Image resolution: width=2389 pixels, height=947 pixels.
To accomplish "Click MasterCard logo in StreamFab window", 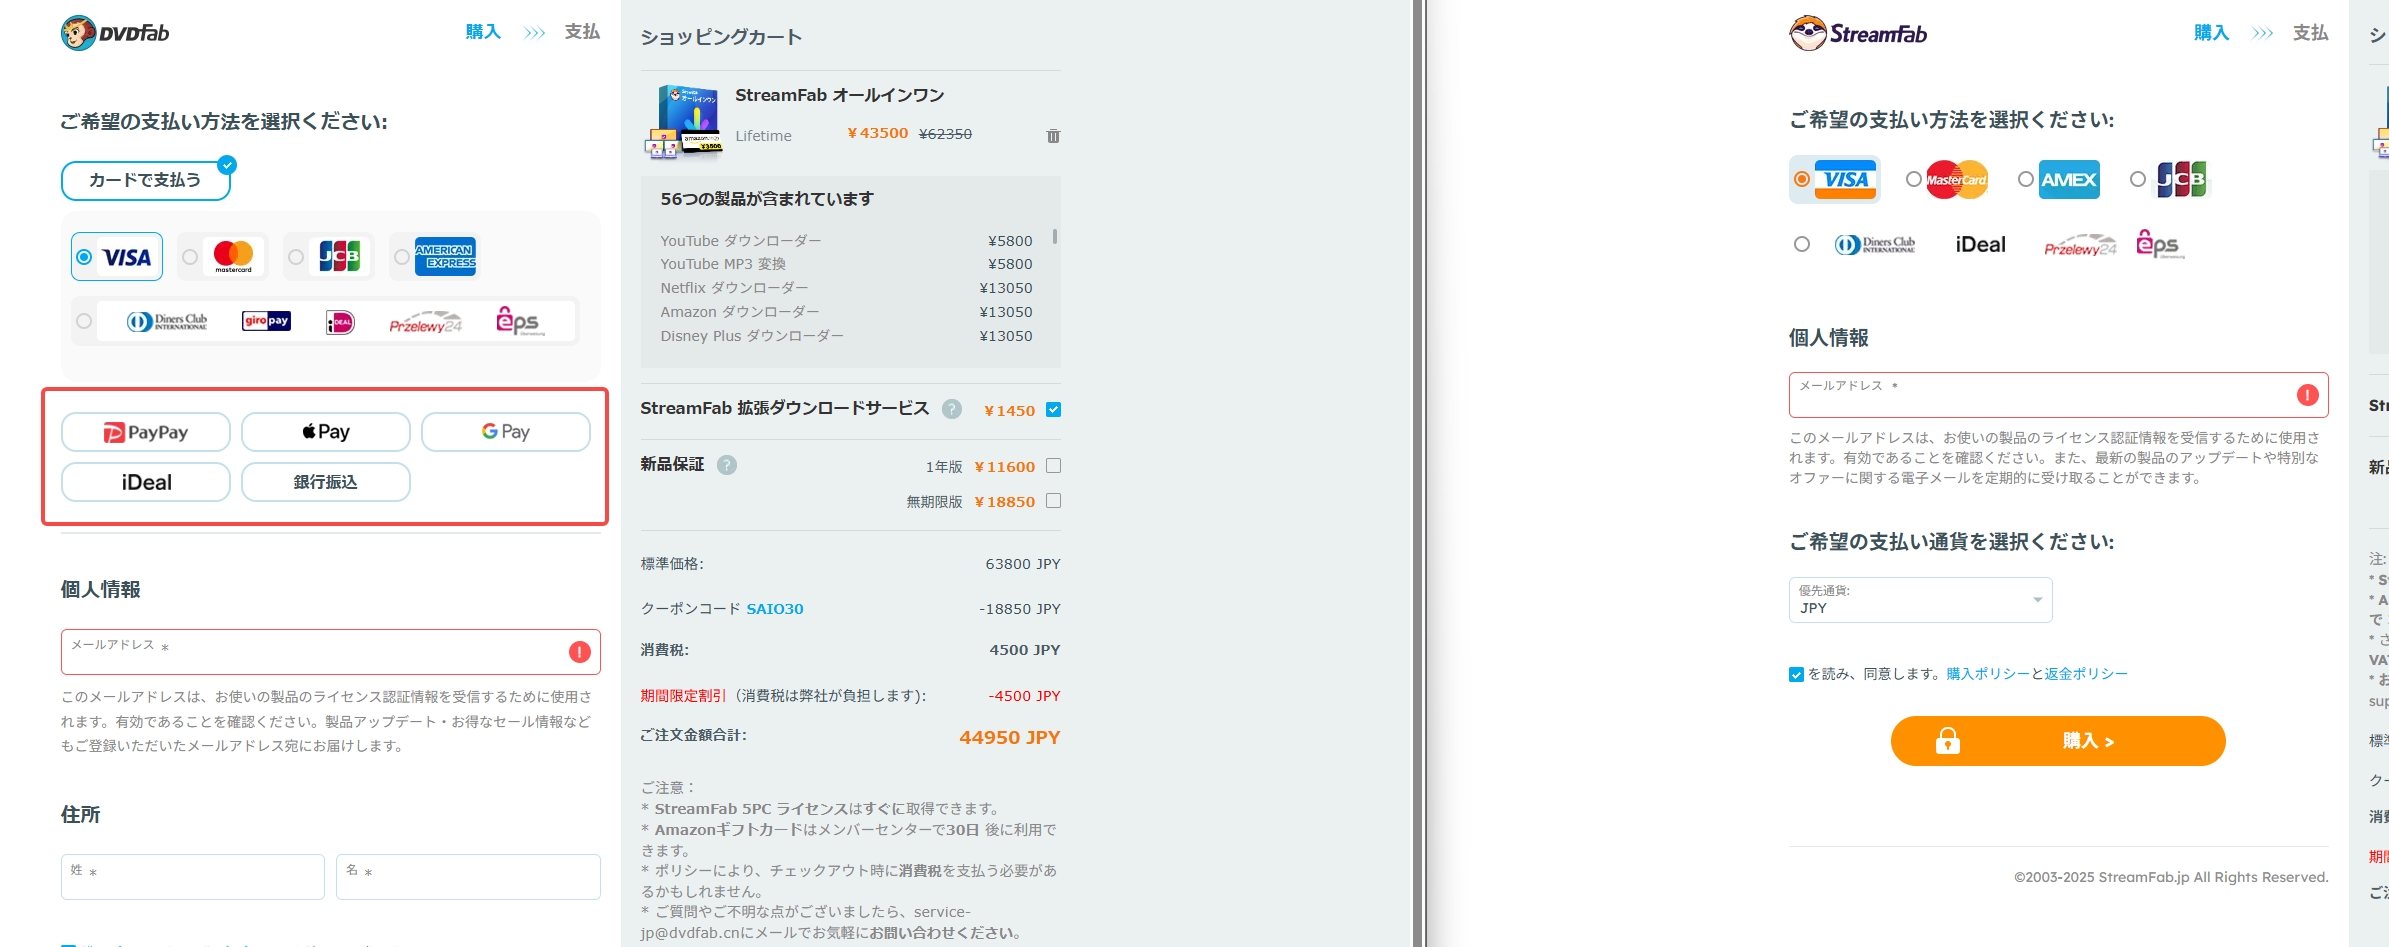I will tap(1957, 180).
